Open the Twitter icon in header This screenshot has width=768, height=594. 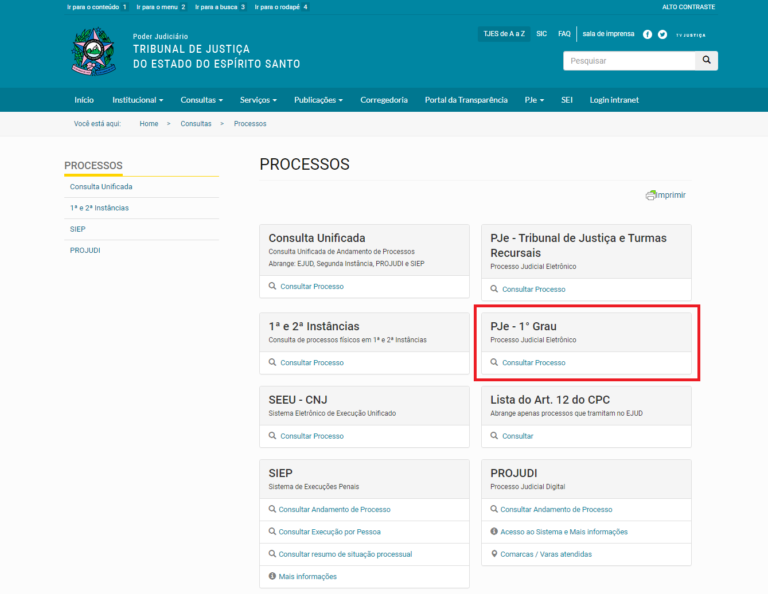coord(662,34)
